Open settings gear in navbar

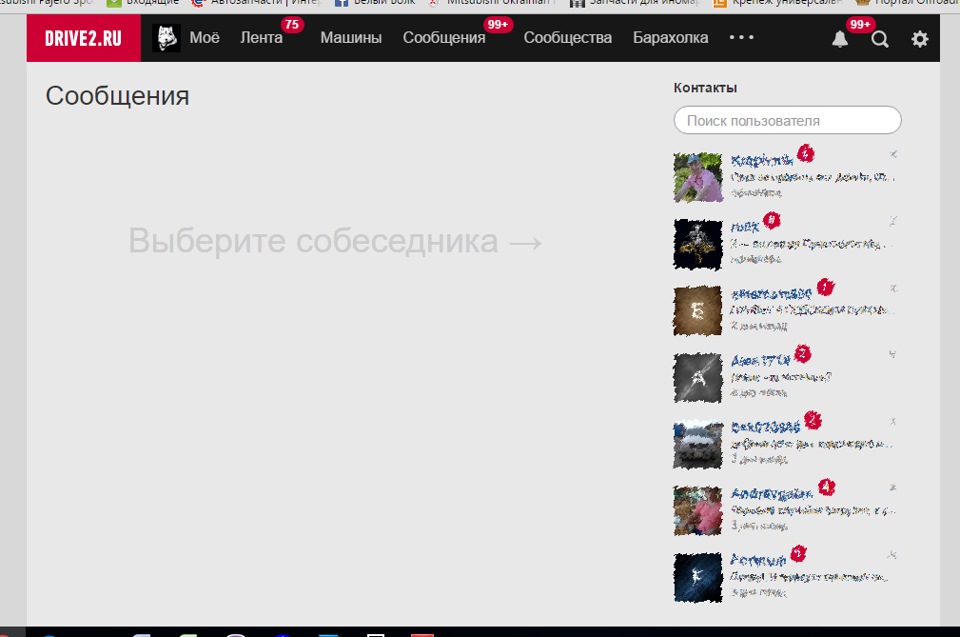[920, 39]
